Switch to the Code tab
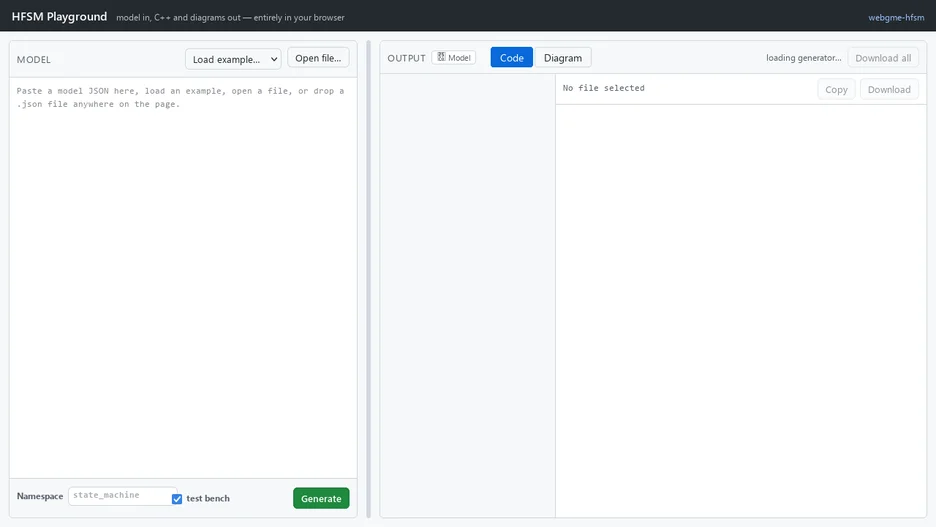The height and width of the screenshot is (527, 936). (x=512, y=58)
